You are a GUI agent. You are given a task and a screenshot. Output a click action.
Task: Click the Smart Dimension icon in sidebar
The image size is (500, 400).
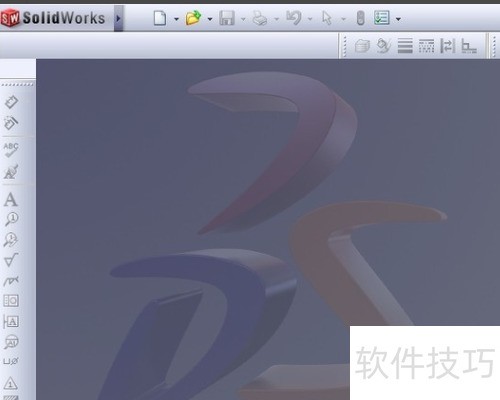tap(11, 102)
